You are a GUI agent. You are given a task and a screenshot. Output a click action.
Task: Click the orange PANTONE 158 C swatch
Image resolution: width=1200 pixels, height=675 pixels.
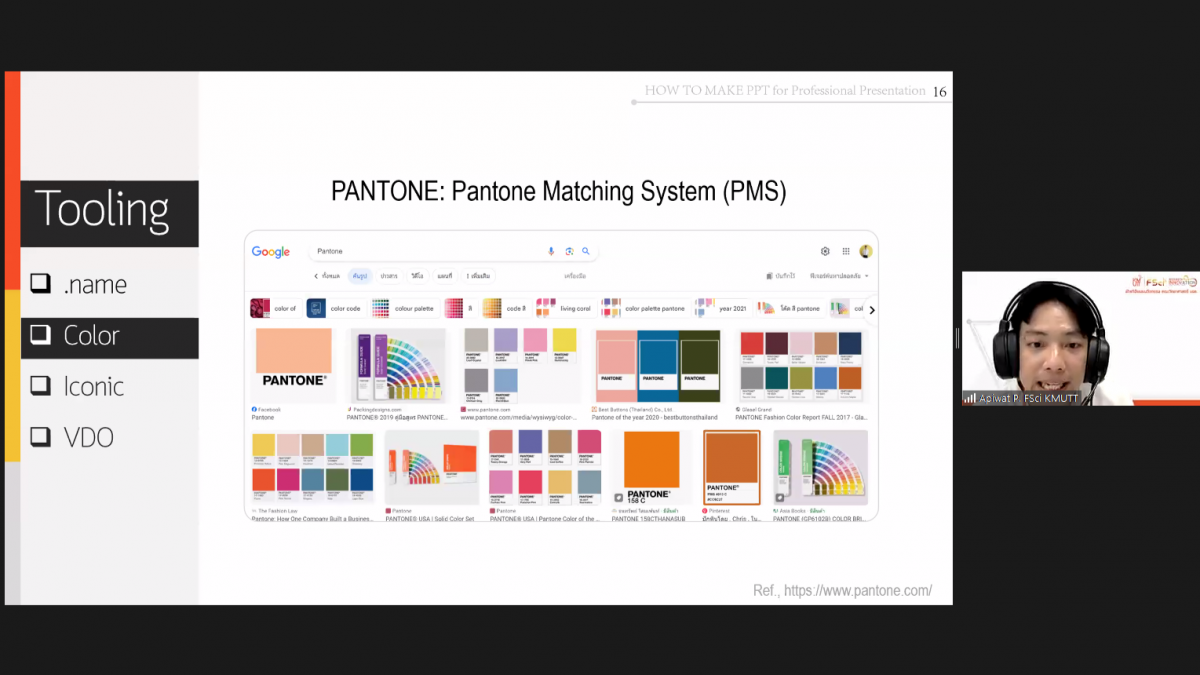tap(652, 468)
